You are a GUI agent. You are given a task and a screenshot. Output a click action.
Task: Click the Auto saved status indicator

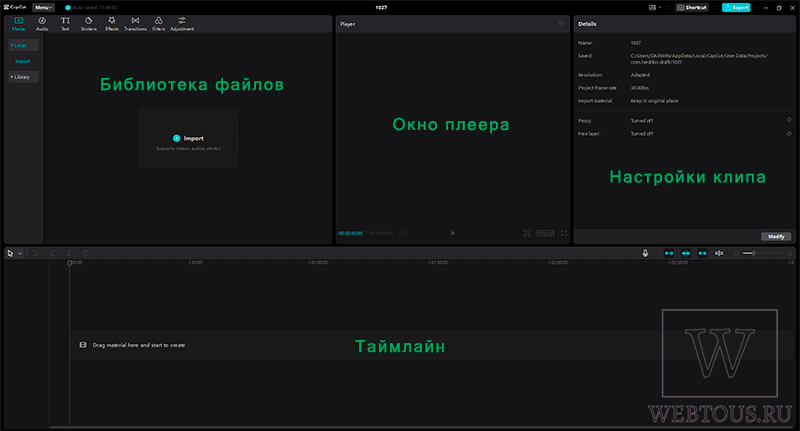91,8
